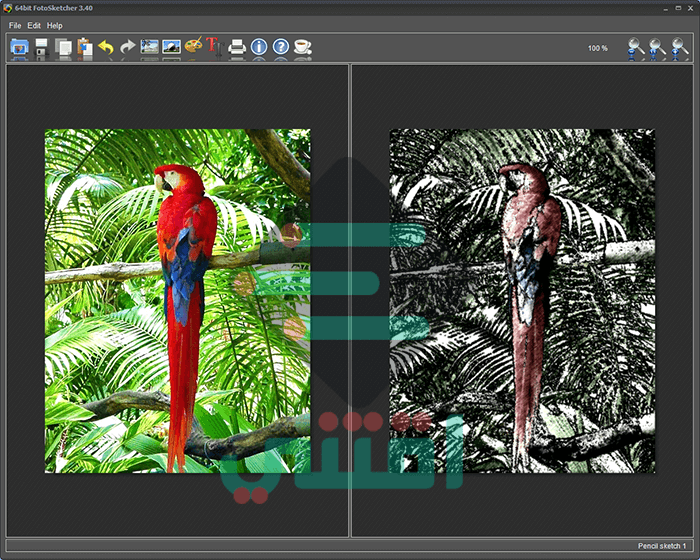Viewport: 700px width, 560px height.
Task: Click the 'Pencil sketch 1' status bar text
Action: 662,546
